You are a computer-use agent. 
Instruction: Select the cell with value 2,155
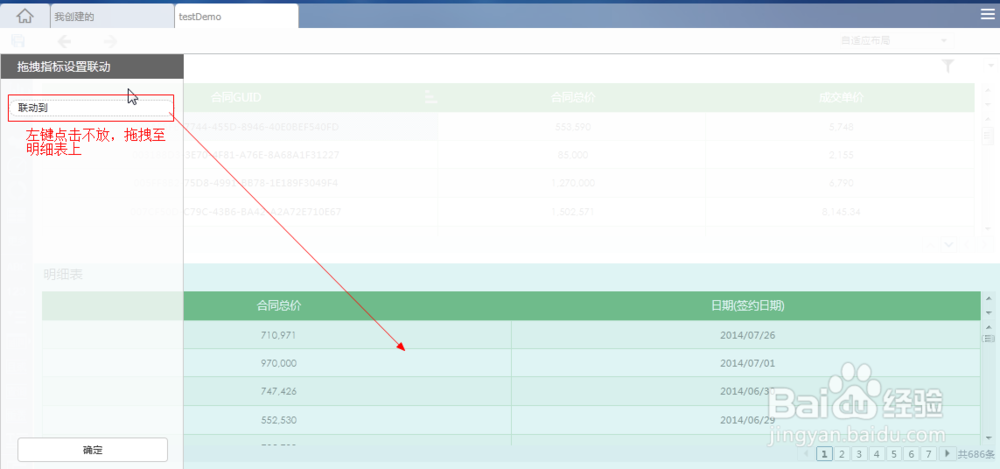click(x=841, y=154)
